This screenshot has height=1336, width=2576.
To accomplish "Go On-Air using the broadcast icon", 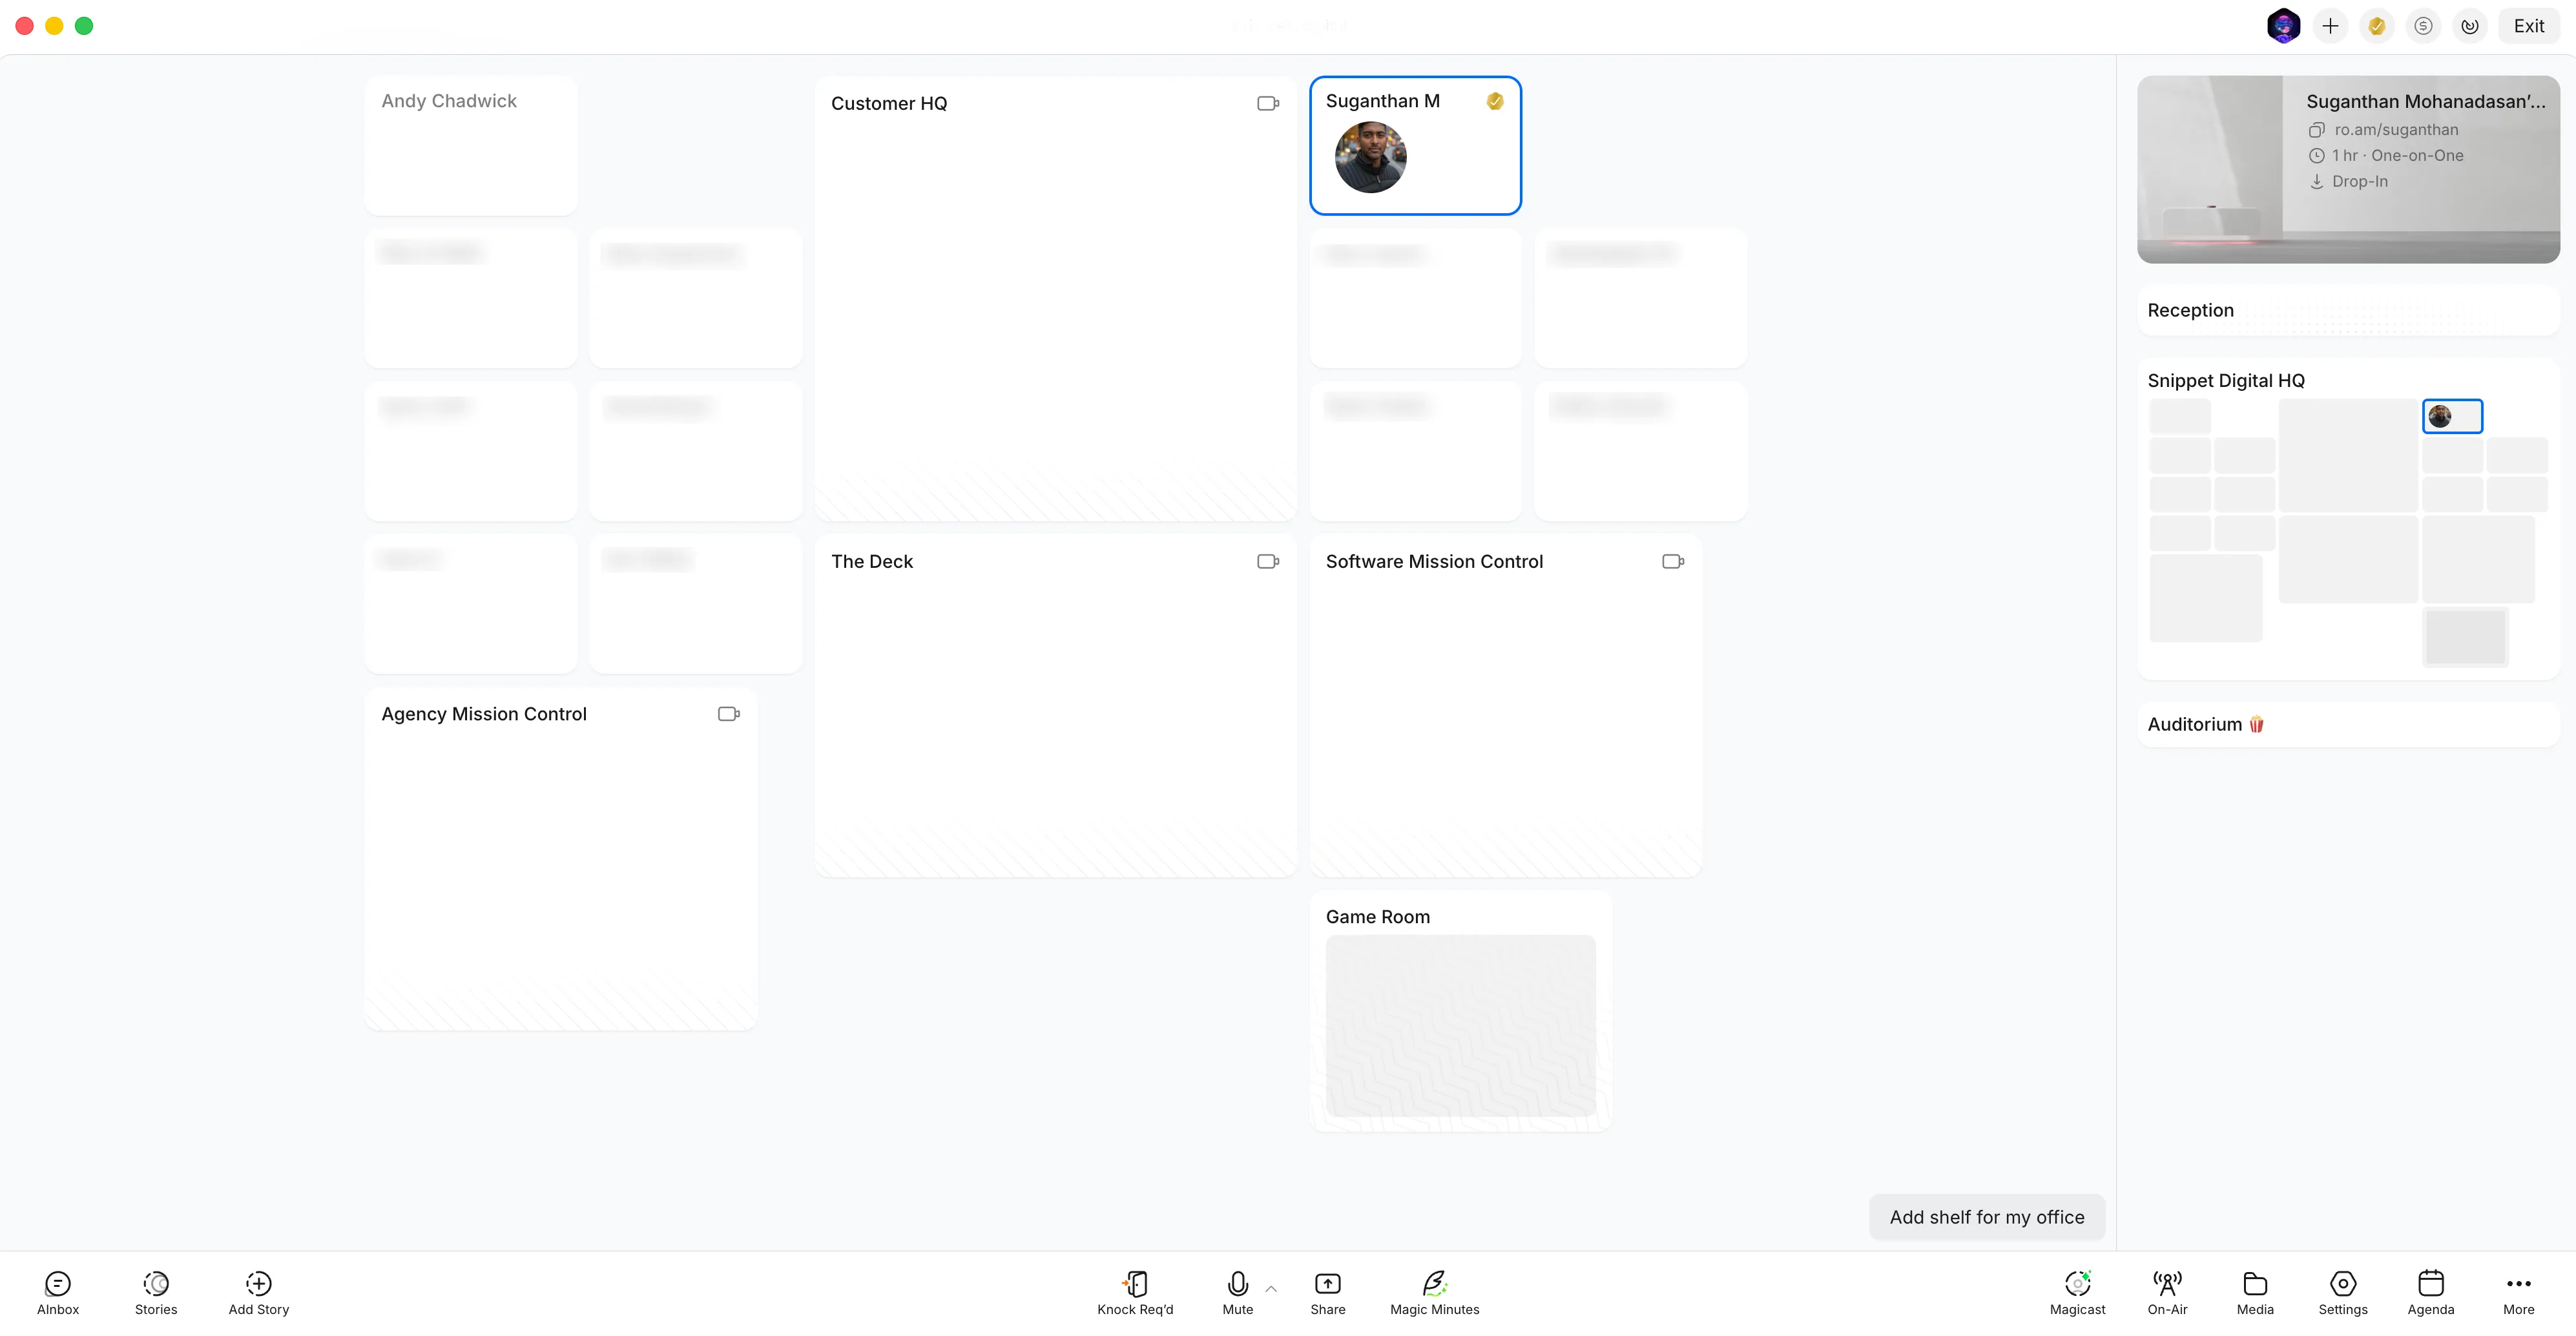I will 2167,1283.
